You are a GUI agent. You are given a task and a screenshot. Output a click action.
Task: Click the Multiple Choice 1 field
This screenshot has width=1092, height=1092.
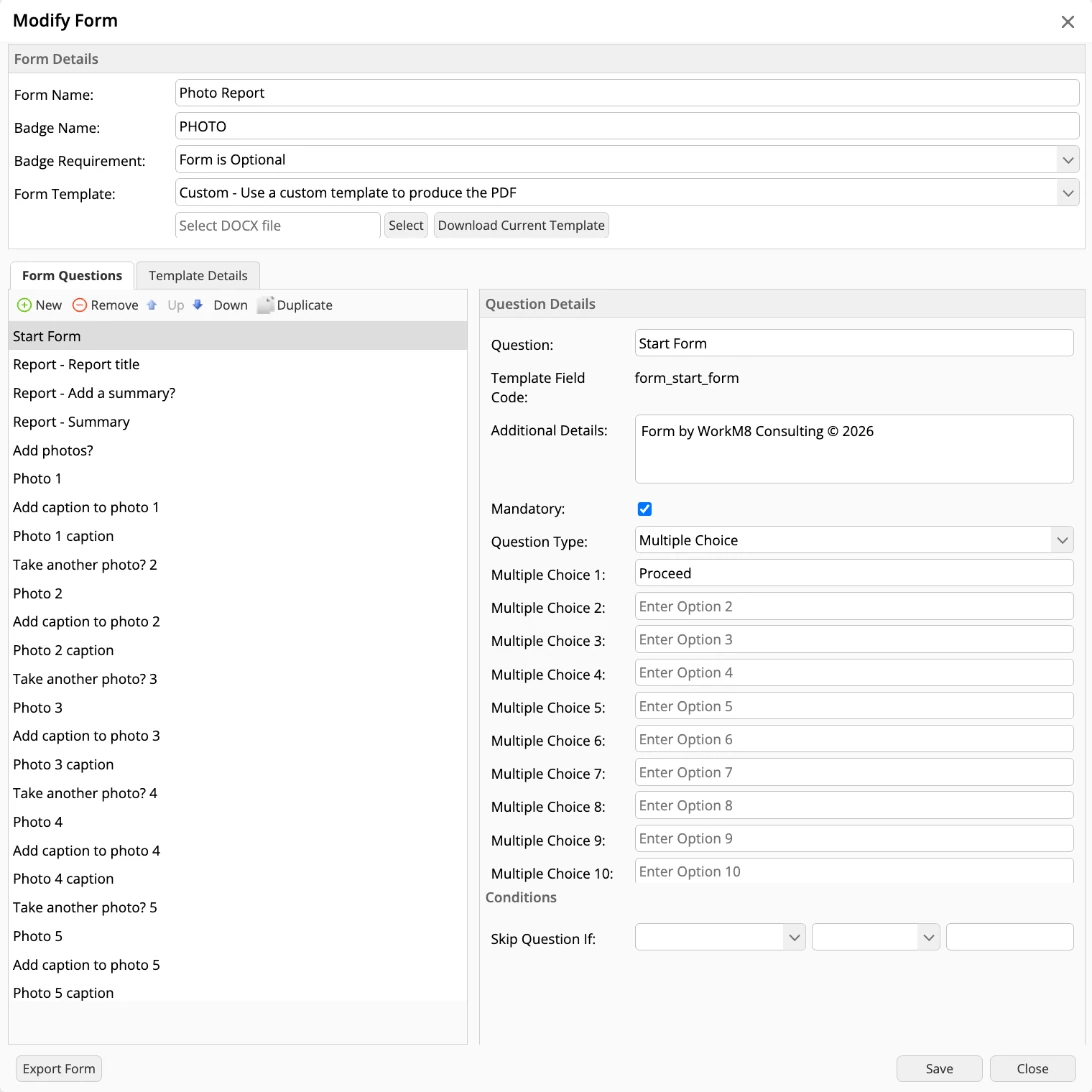pyautogui.click(x=854, y=573)
